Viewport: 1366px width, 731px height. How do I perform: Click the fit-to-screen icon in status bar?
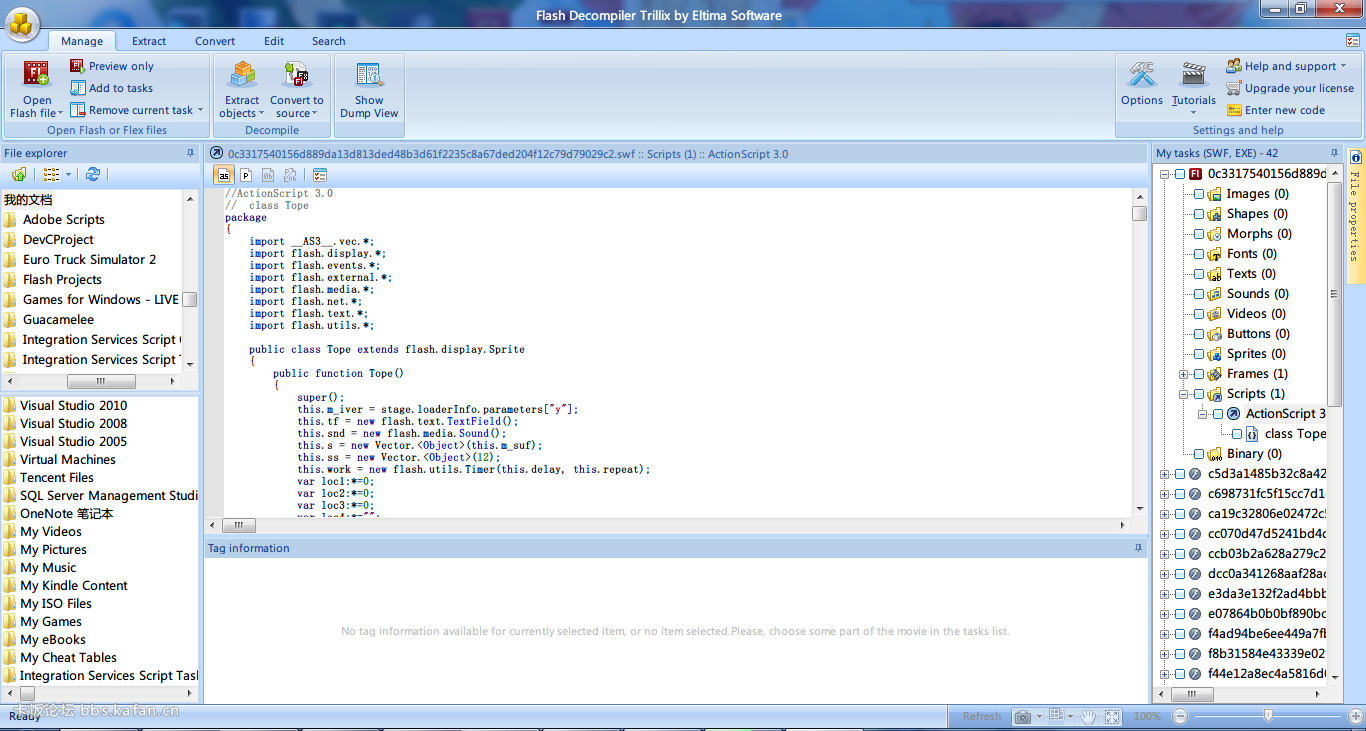1112,716
